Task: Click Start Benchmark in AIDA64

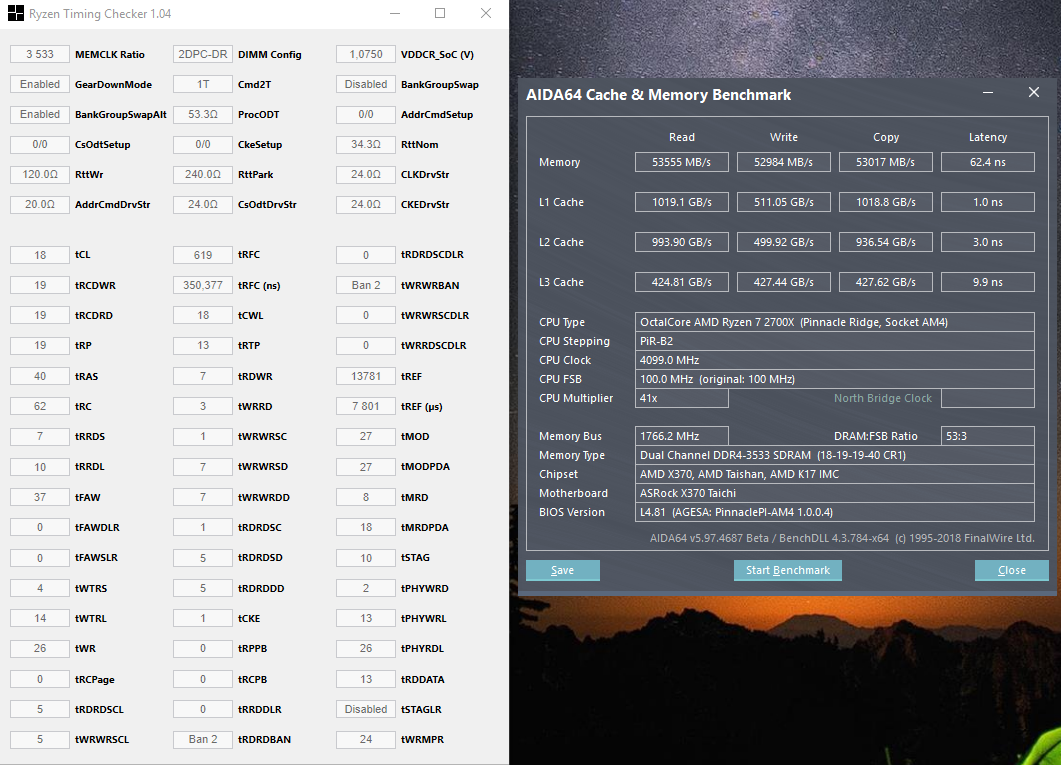Action: click(788, 570)
